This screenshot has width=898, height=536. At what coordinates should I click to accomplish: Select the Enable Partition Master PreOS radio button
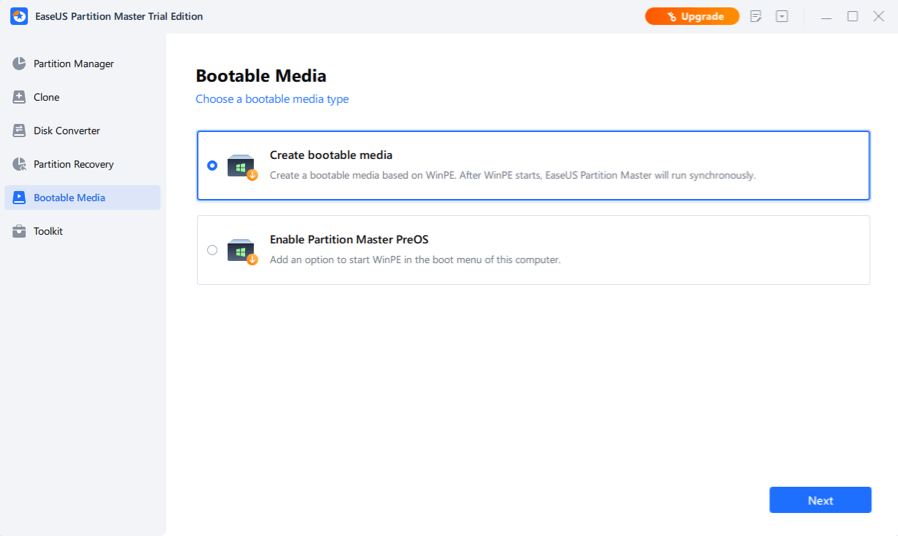click(x=212, y=250)
